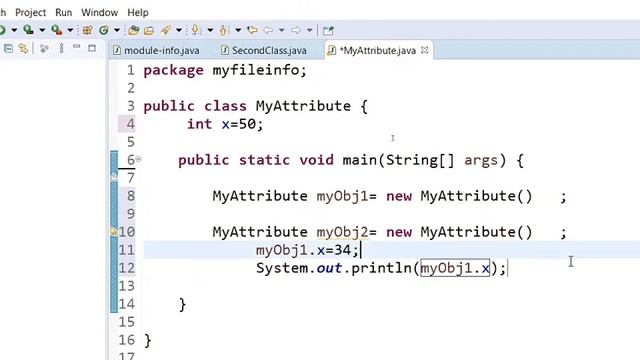Image resolution: width=640 pixels, height=360 pixels.
Task: Click line number 12 in gutter
Action: [x=127, y=268]
